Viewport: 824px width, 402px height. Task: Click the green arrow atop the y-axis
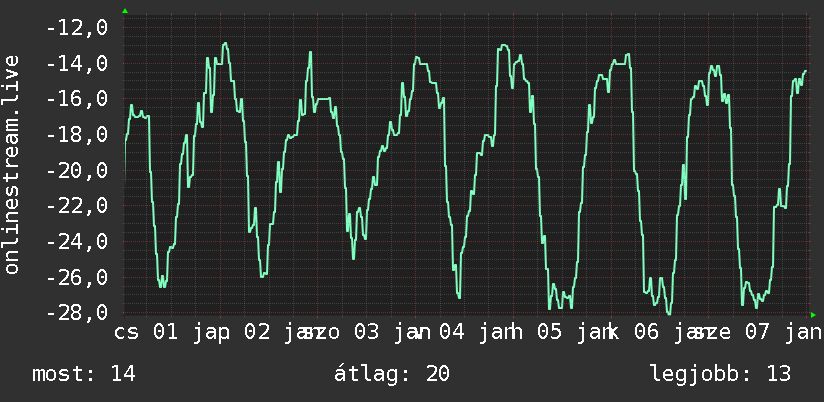coord(125,11)
